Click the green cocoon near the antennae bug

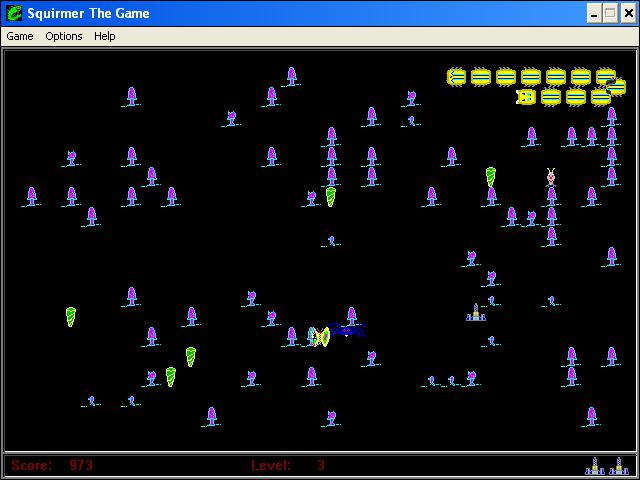point(491,177)
